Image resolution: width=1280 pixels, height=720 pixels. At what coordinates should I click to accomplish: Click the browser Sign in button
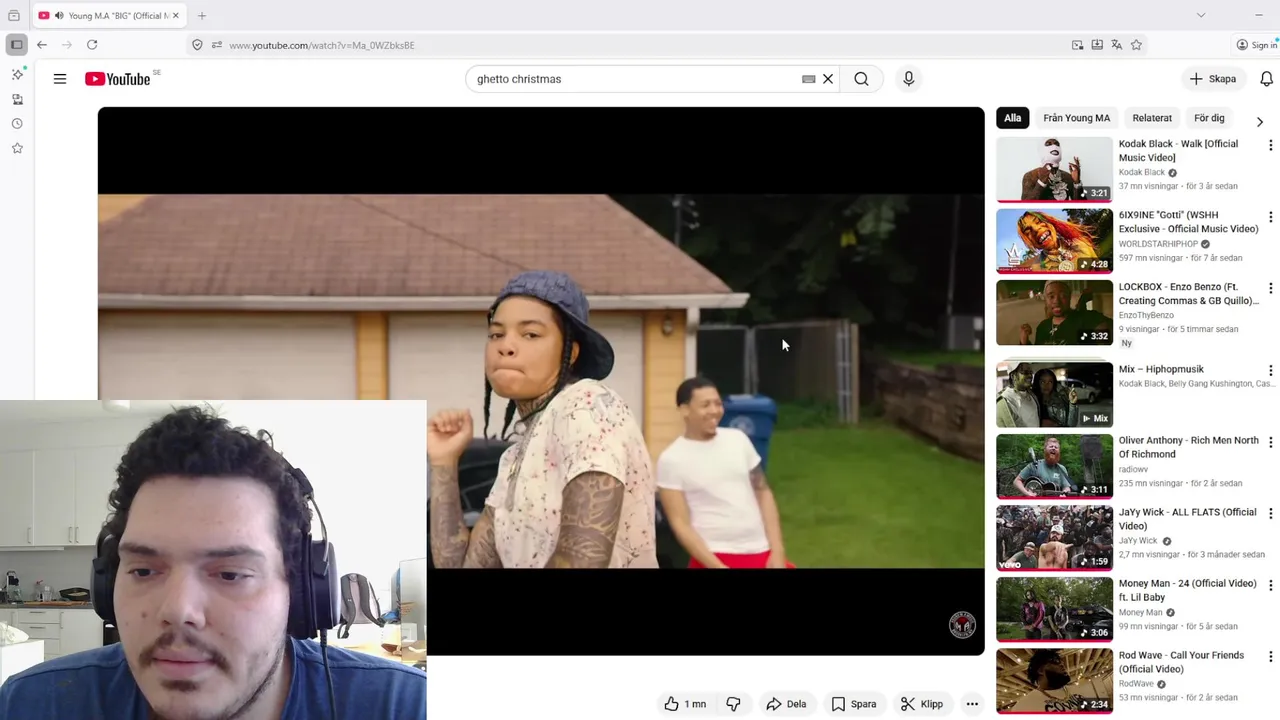point(1256,45)
